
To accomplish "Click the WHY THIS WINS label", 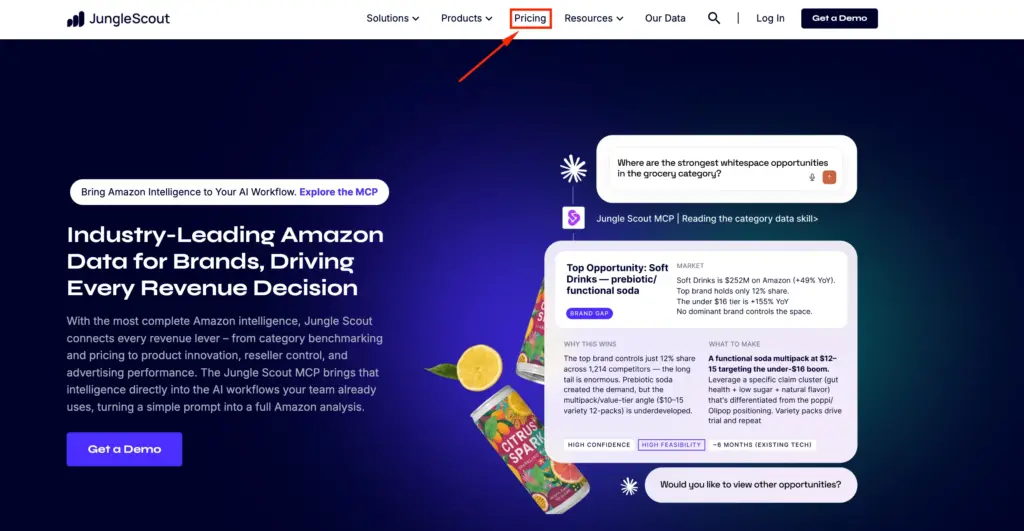I will pyautogui.click(x=590, y=344).
